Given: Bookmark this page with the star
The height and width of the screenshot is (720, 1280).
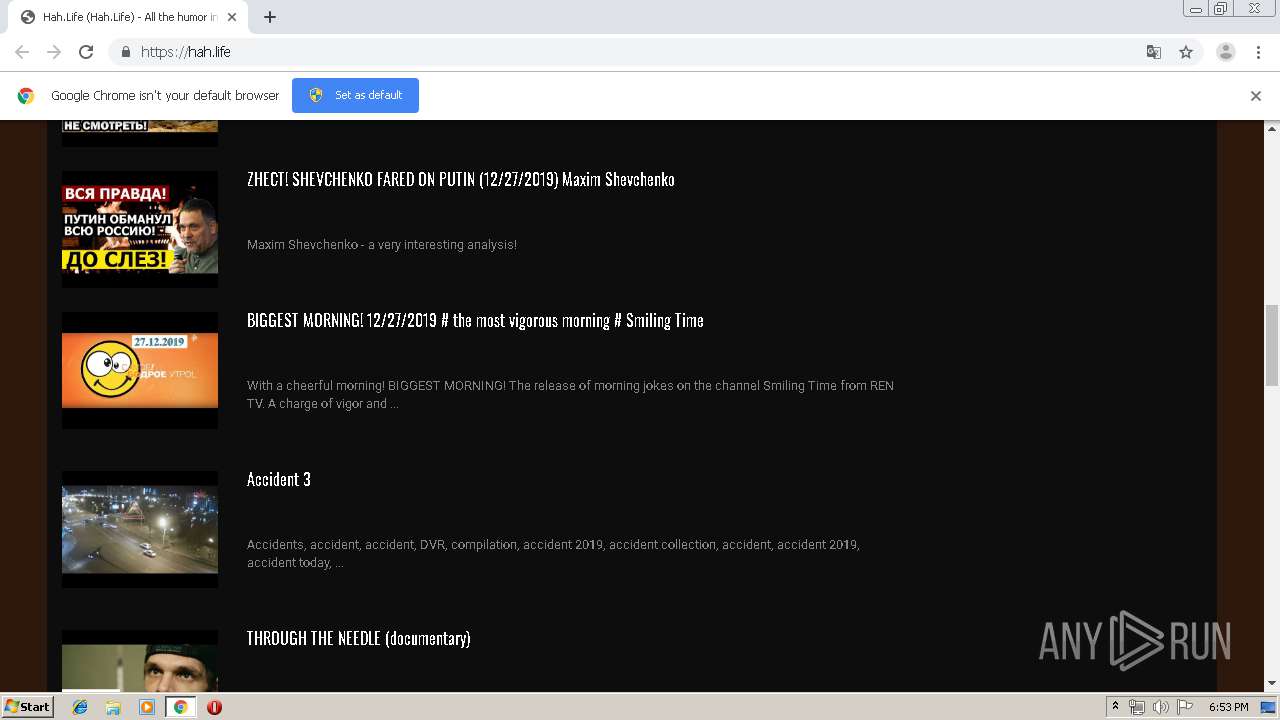Looking at the screenshot, I should (1186, 52).
